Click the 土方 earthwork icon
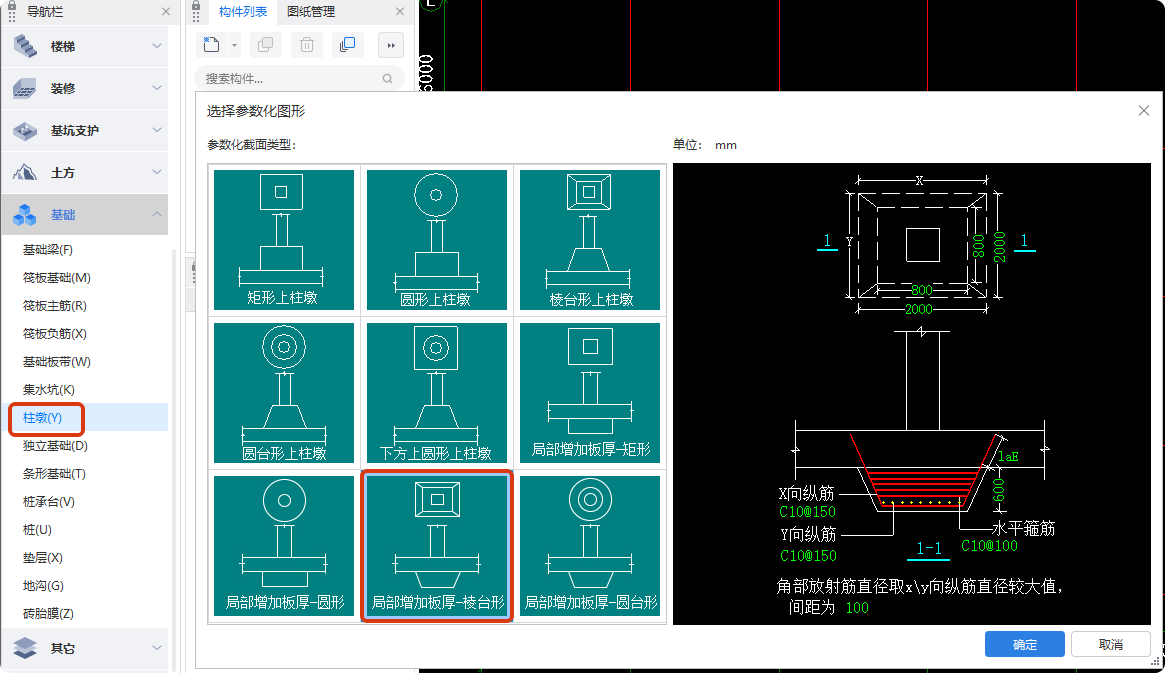Viewport: 1165px width, 673px height. click(25, 172)
